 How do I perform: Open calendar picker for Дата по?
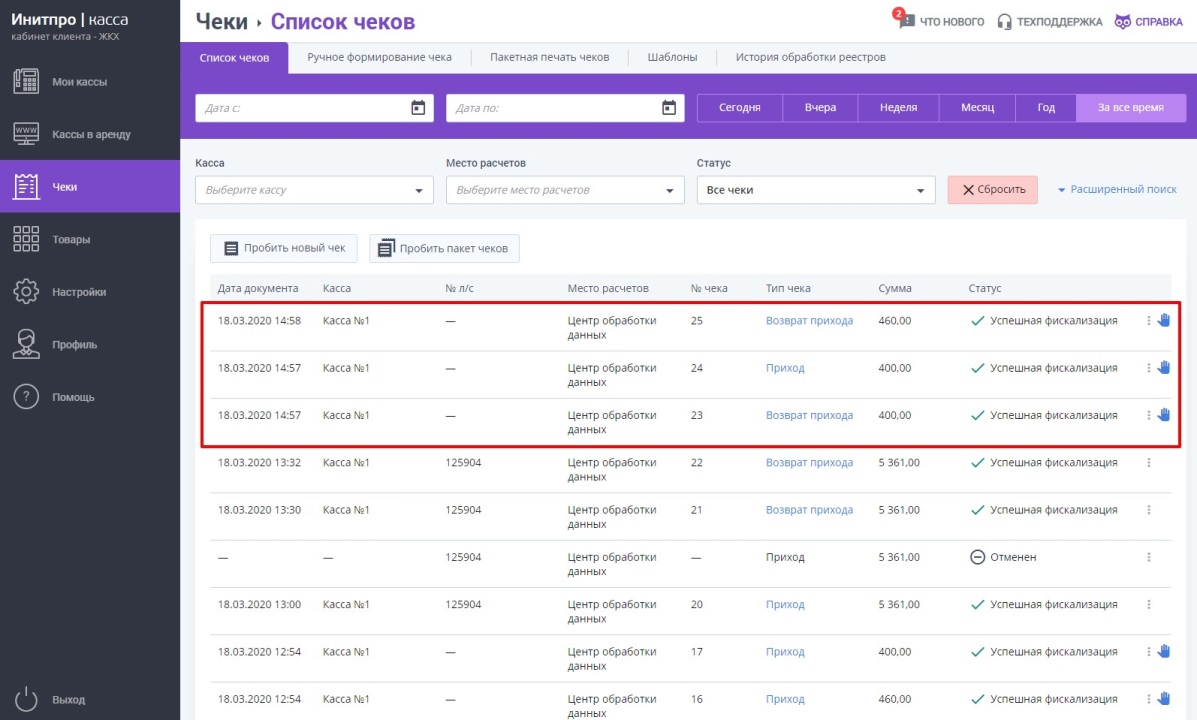click(x=669, y=108)
